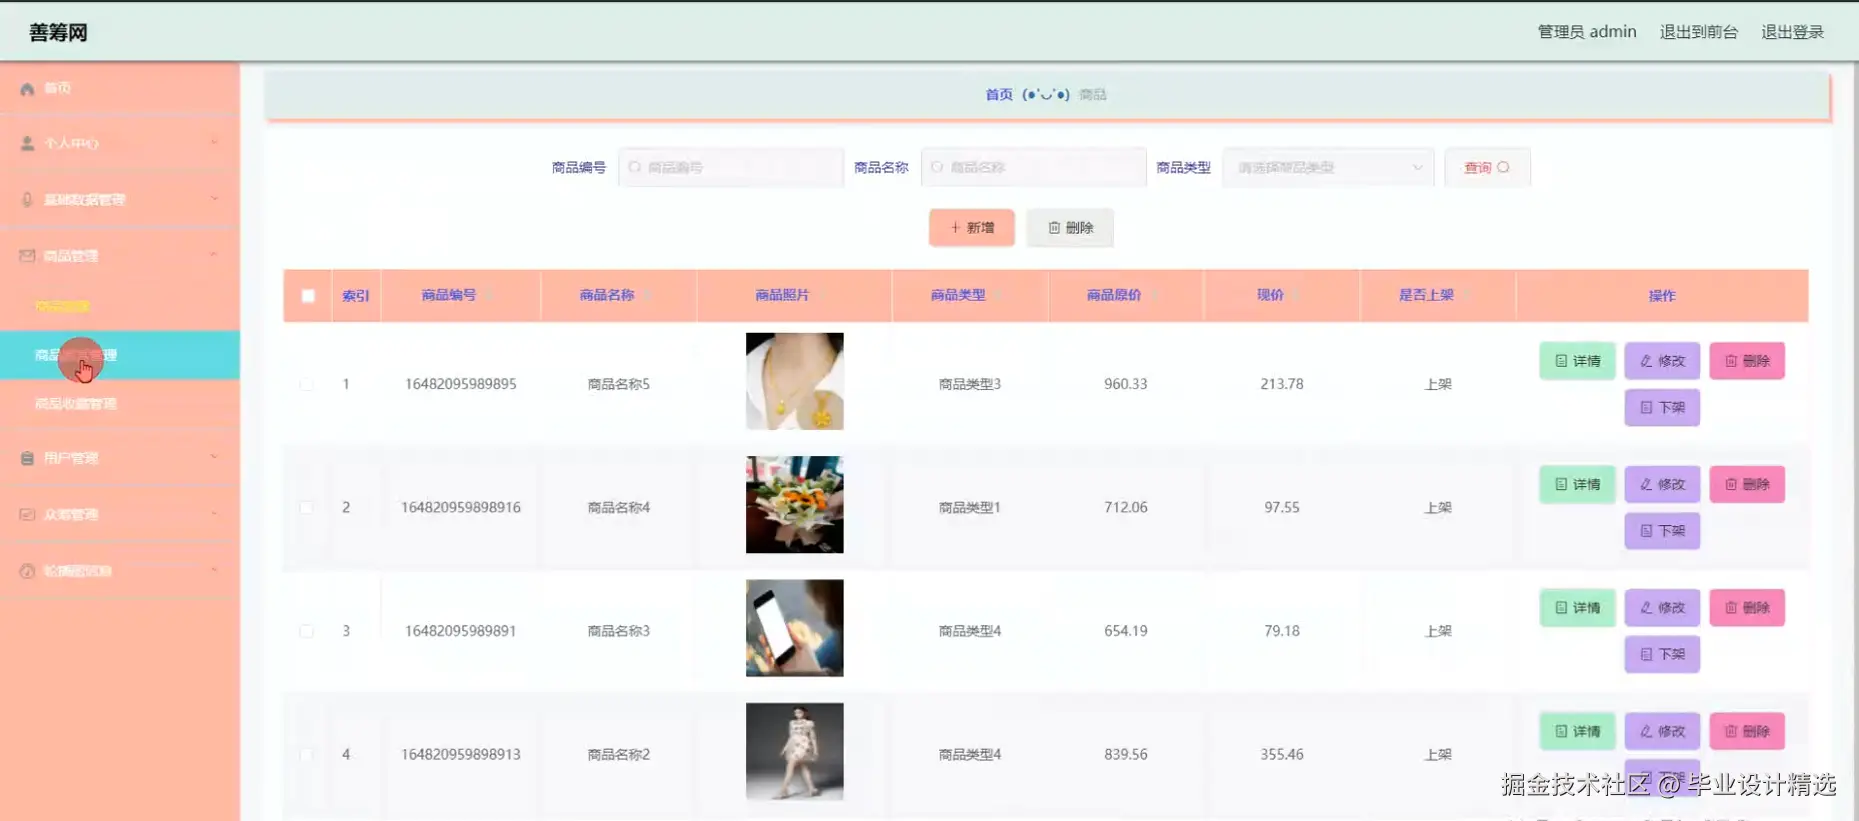The image size is (1859, 821).
Task: Click 退出登录 to log out
Action: click(1793, 32)
